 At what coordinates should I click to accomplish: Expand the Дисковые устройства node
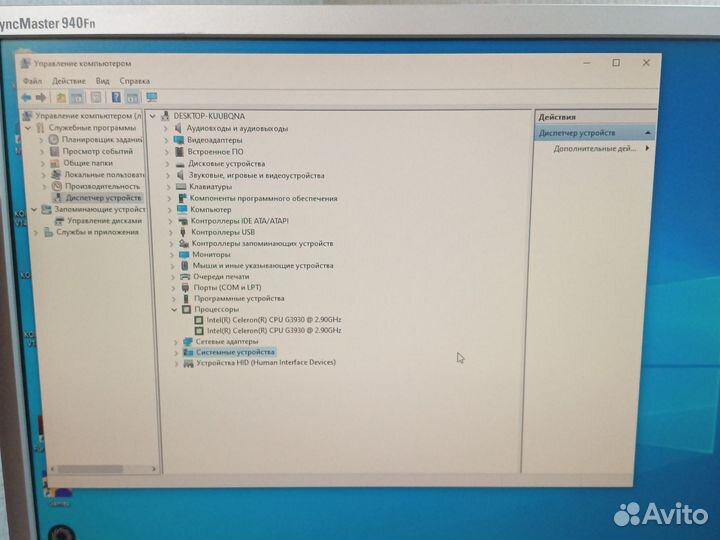167,164
